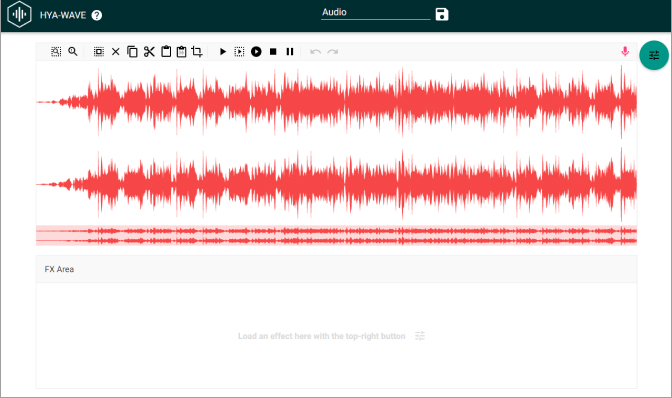The height and width of the screenshot is (398, 672).
Task: Play the audio
Action: [x=222, y=52]
